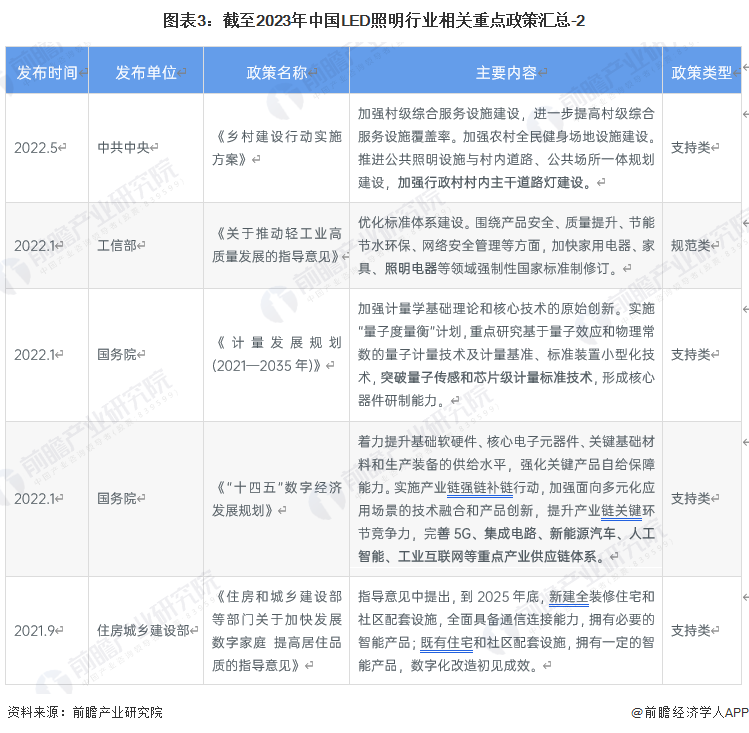This screenshot has width=749, height=733.
Task: Select the 工信部 issuer cell
Action: (117, 245)
